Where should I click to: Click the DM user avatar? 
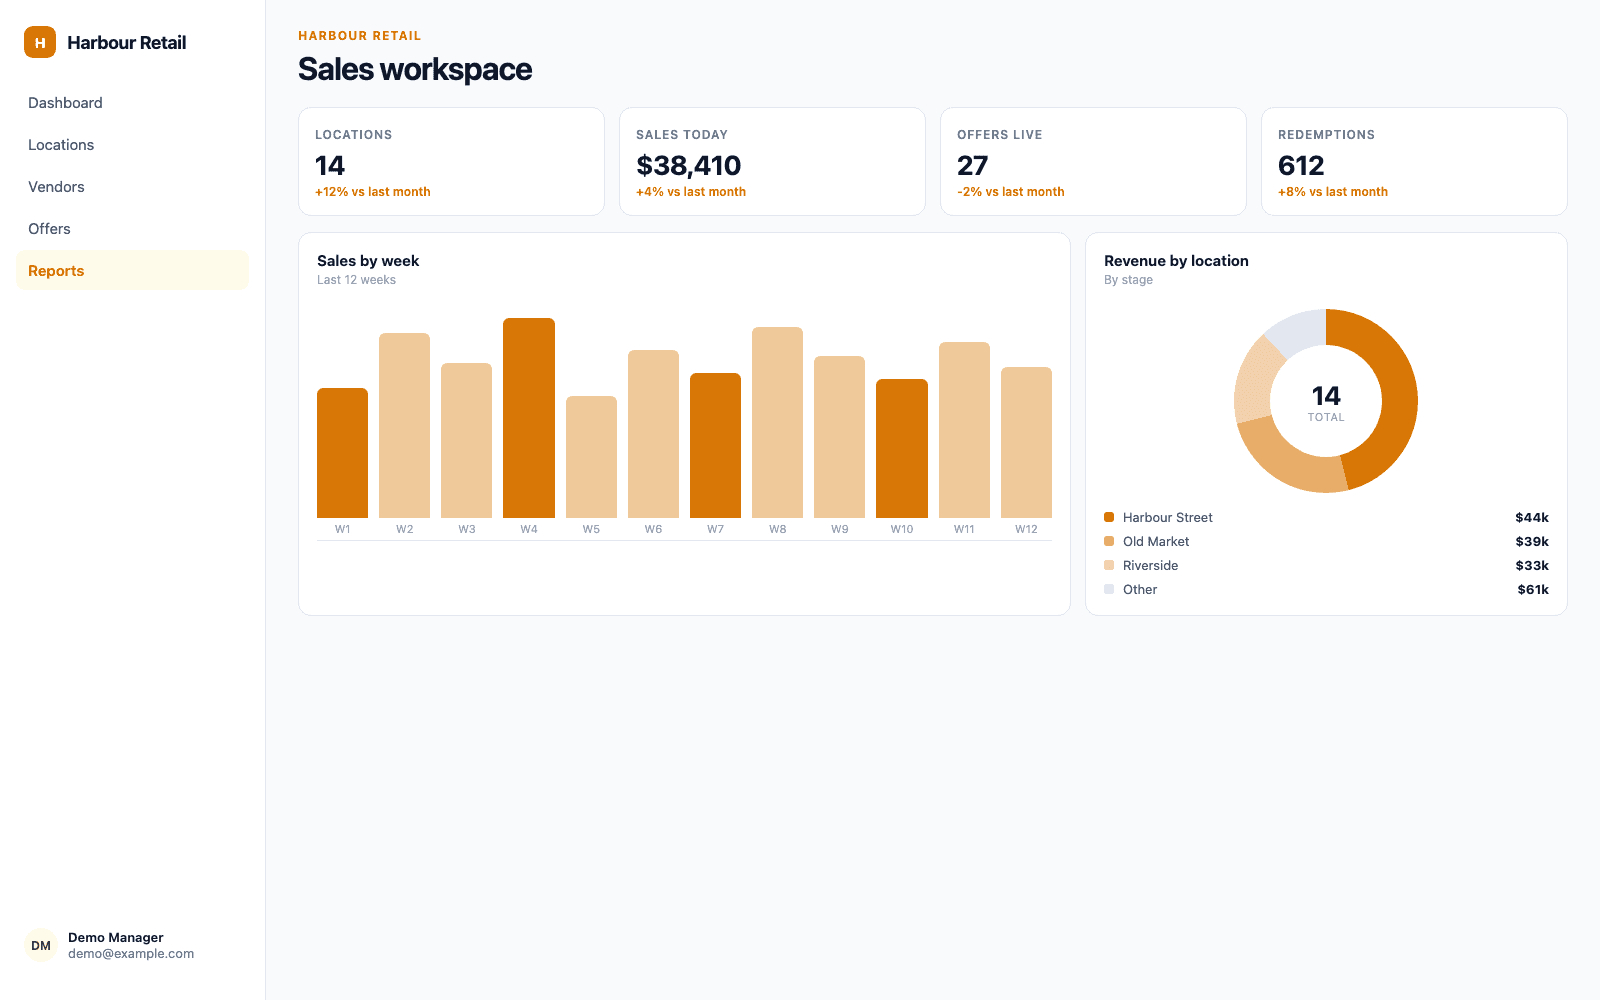pos(41,945)
